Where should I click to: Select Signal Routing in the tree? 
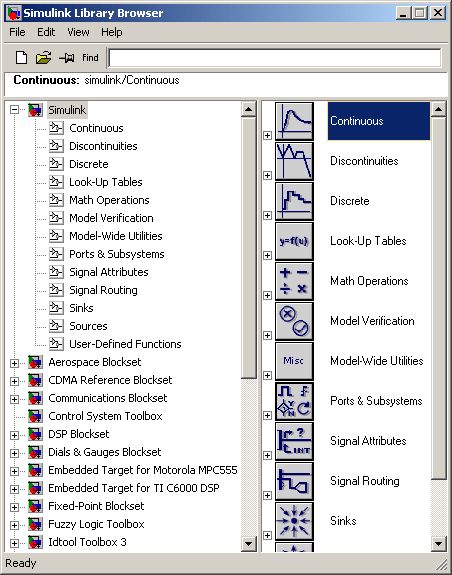[103, 290]
